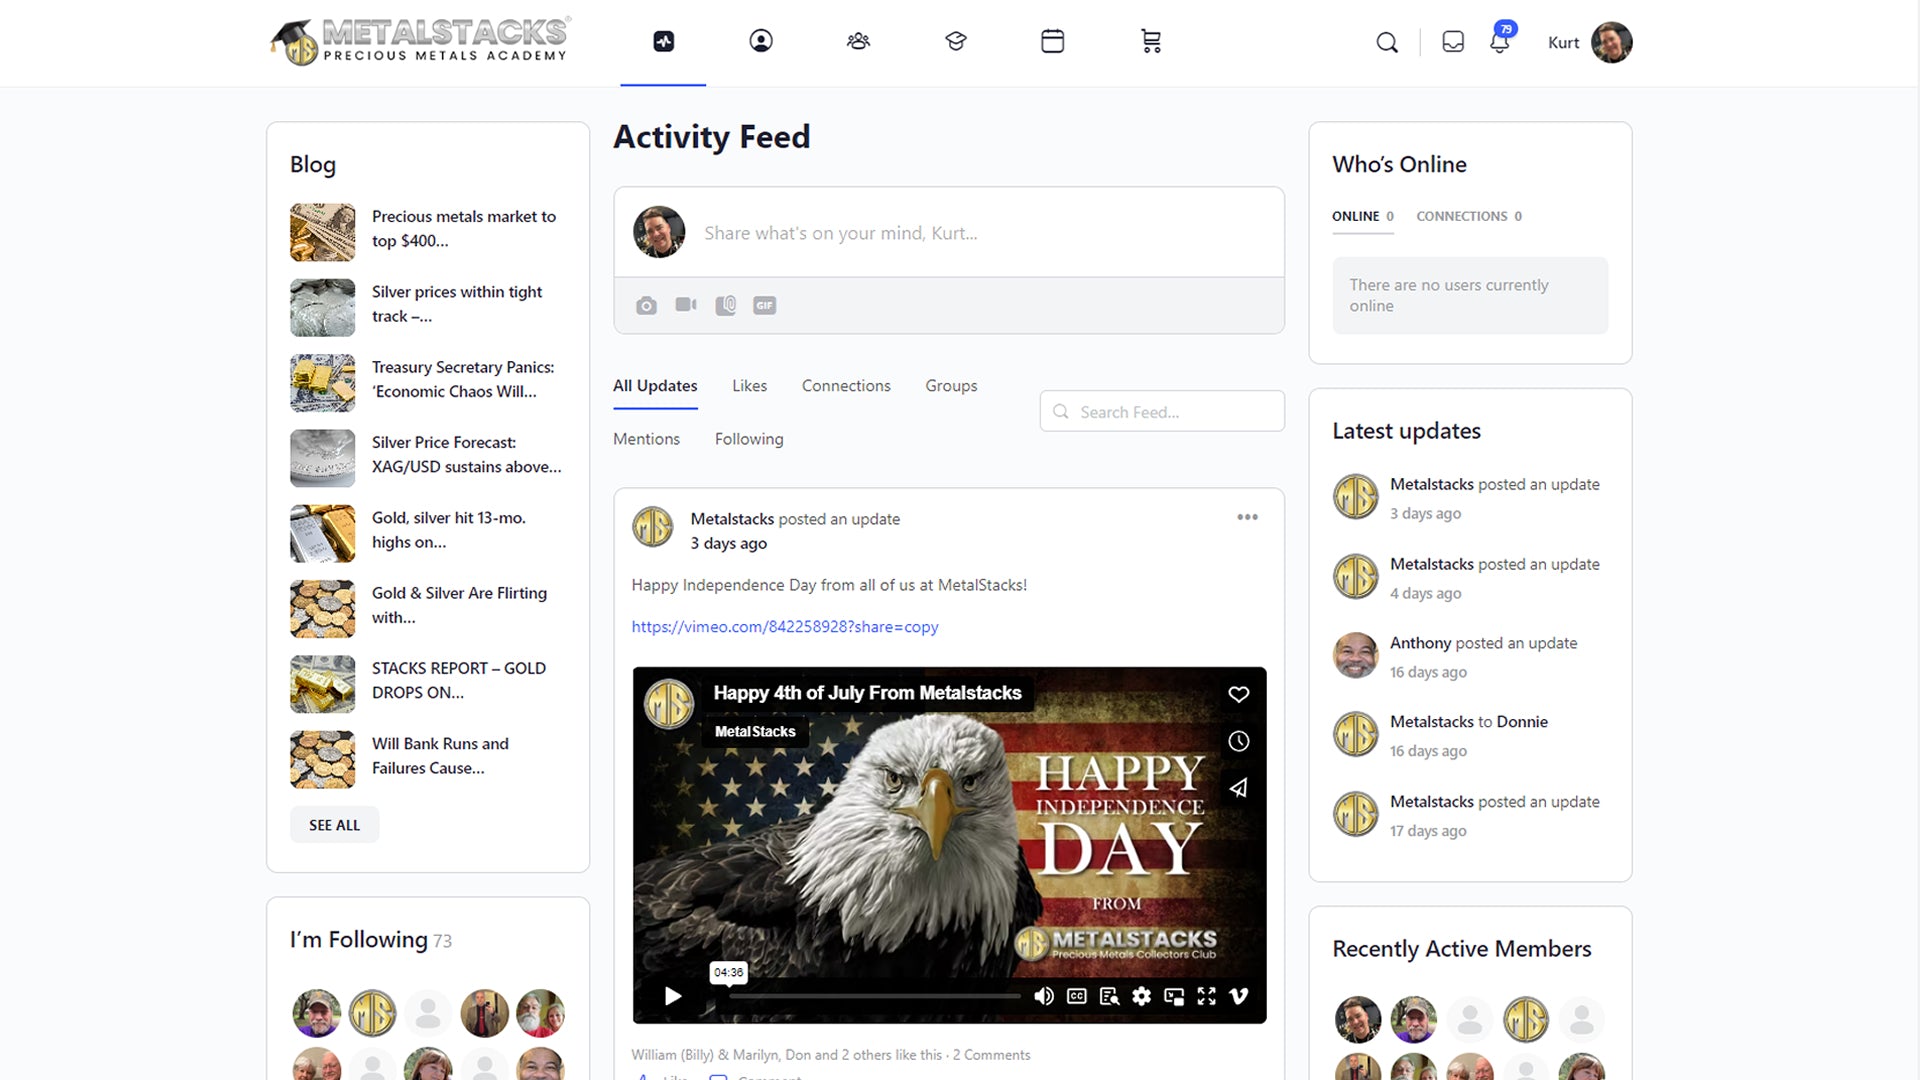Click the SEE ALL blog button
The width and height of the screenshot is (1920, 1080).
point(334,825)
